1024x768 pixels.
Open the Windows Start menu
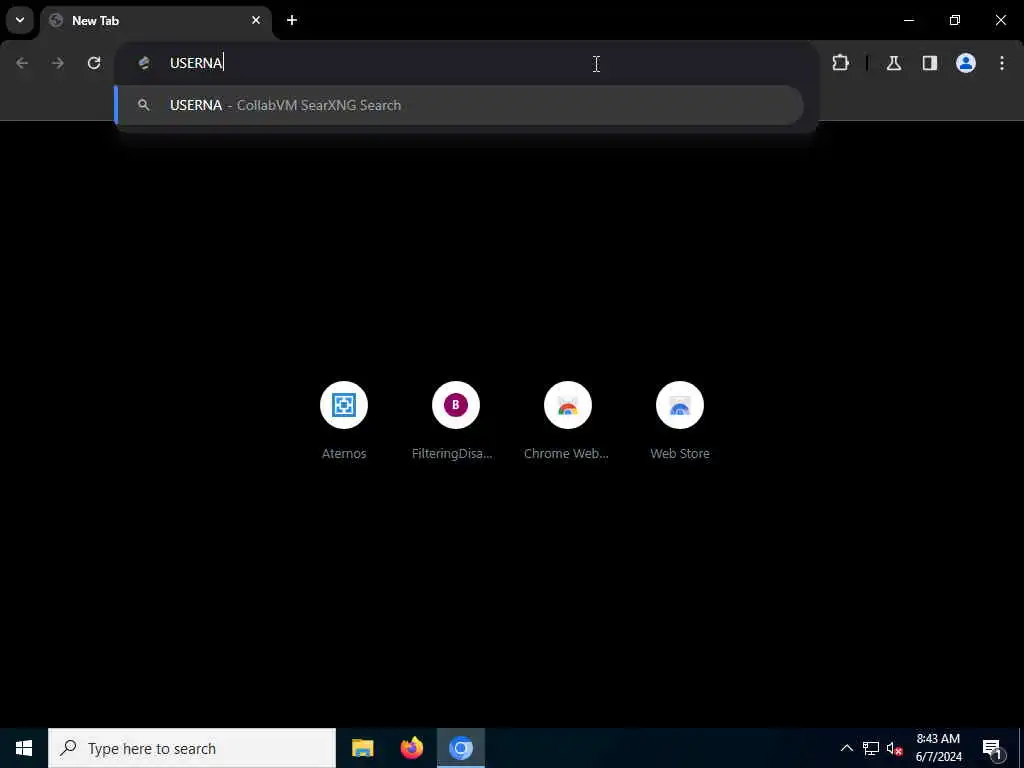click(24, 748)
